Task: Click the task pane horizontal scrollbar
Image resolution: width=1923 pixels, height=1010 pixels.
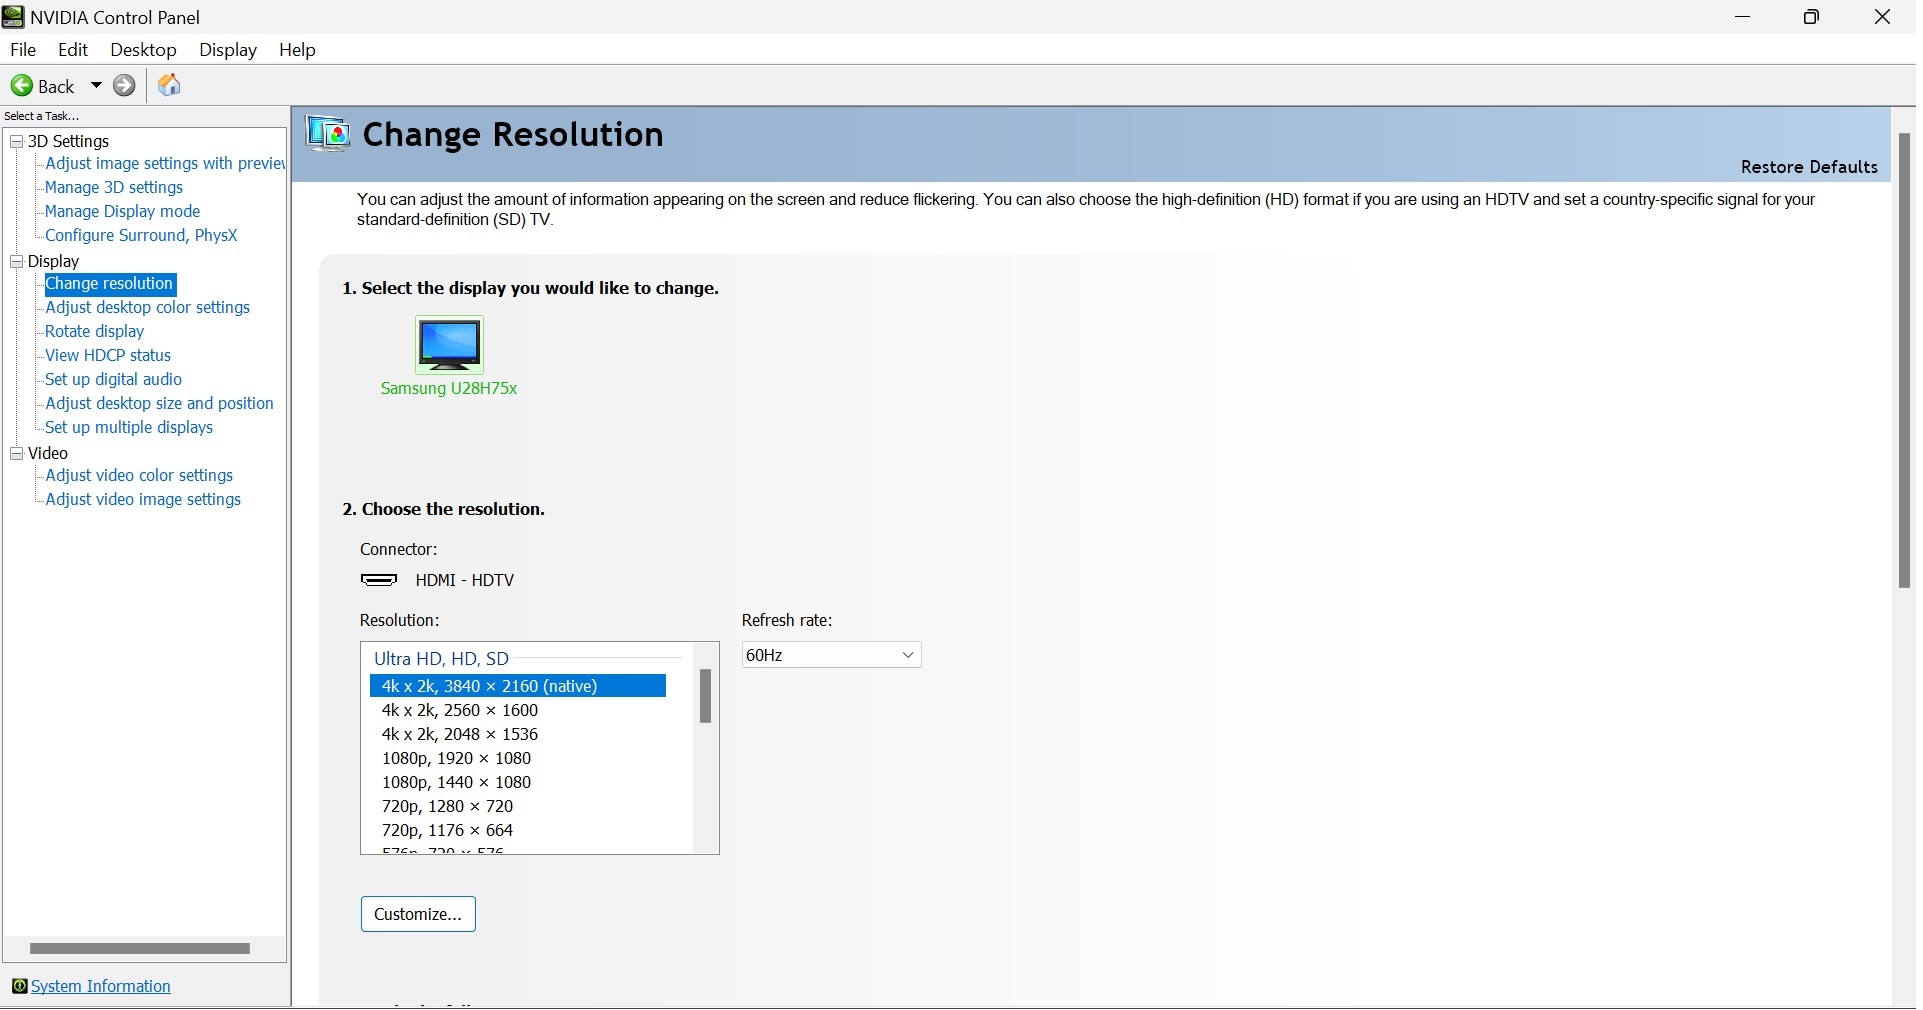Action: coord(140,949)
